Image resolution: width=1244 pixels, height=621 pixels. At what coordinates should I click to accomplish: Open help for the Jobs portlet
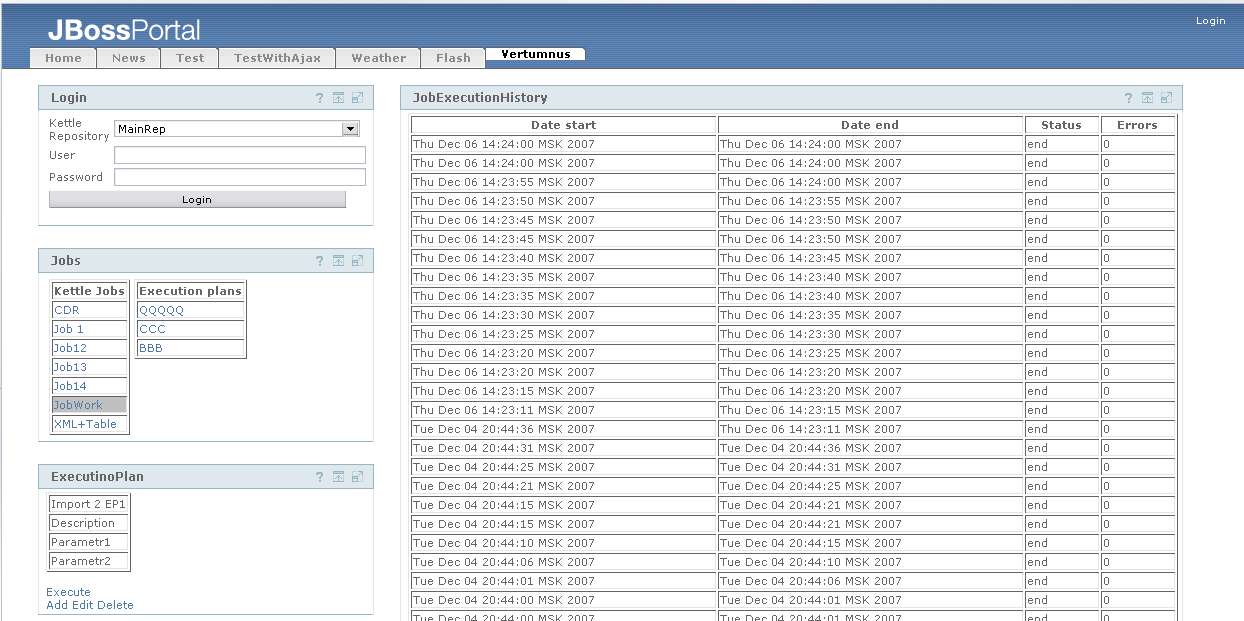[320, 261]
